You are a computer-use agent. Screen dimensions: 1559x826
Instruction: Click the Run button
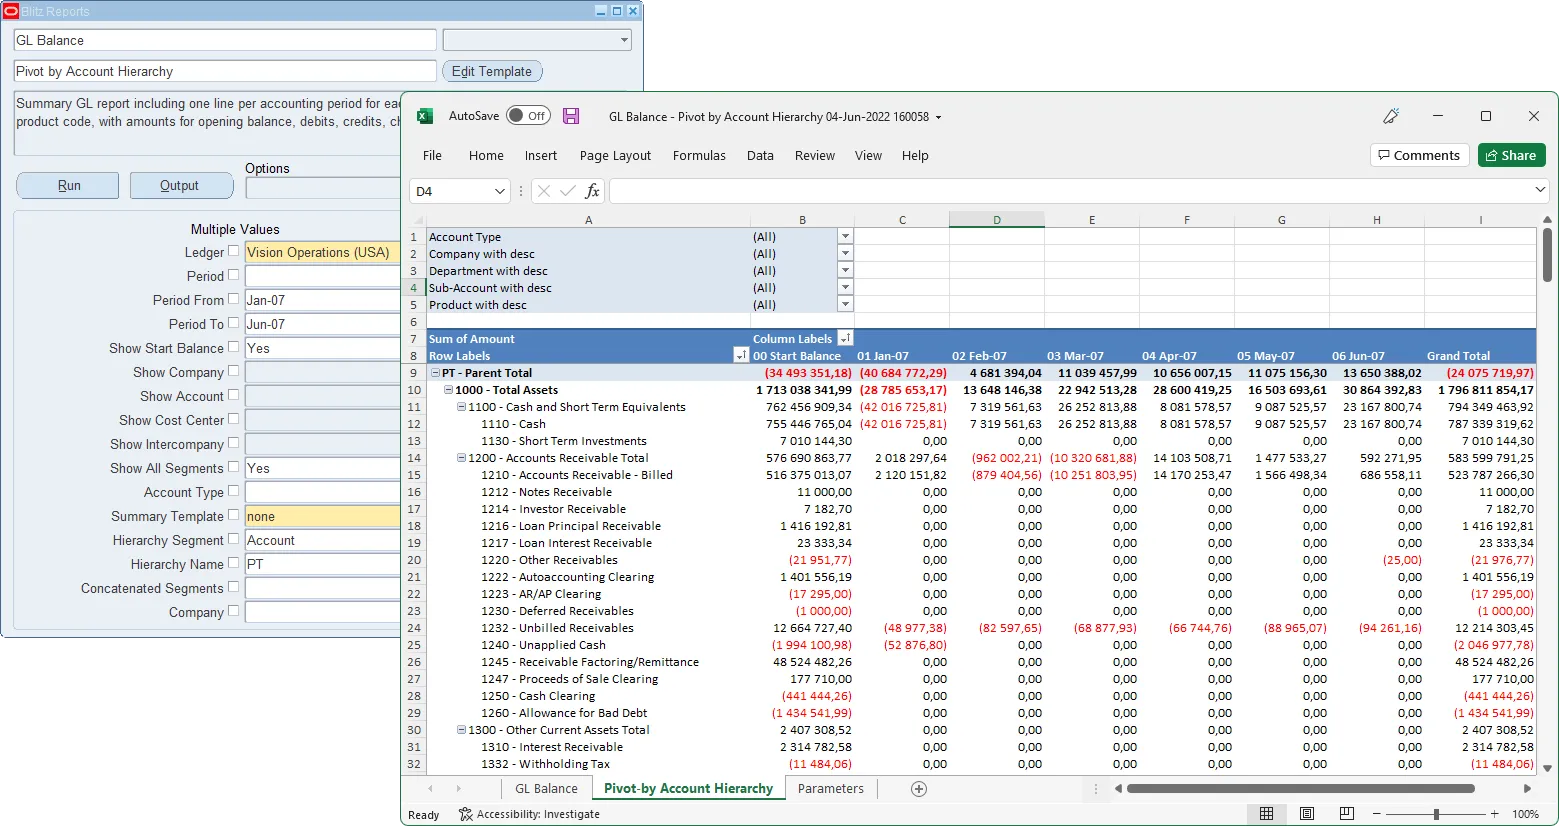click(x=68, y=186)
